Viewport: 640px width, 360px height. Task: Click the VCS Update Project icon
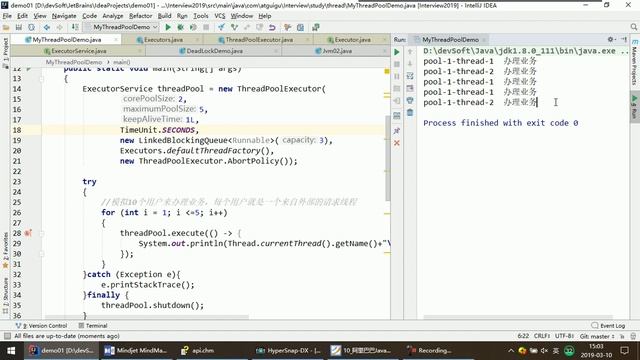point(221,27)
